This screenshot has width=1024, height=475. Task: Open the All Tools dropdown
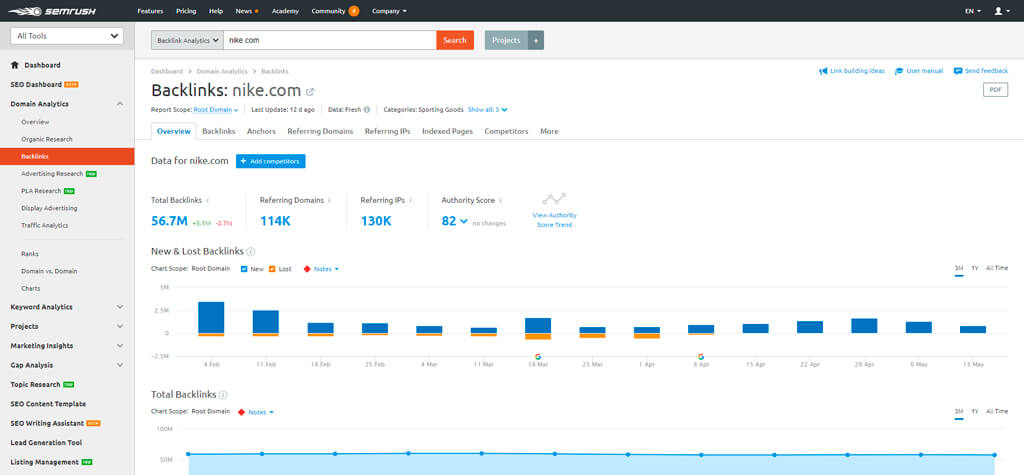point(67,37)
